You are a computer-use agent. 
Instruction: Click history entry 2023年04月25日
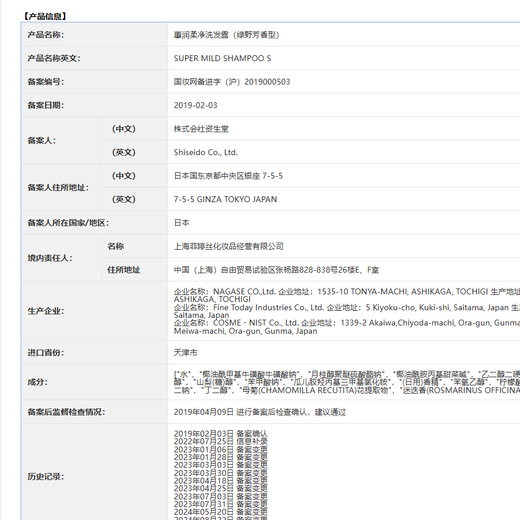(220, 488)
